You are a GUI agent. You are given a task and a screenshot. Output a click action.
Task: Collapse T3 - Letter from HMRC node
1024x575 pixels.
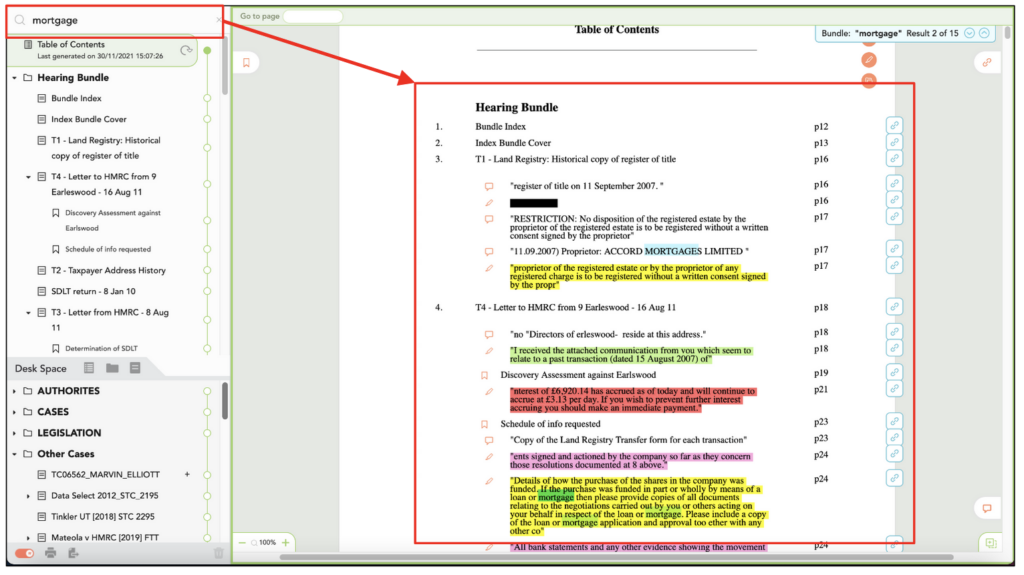point(28,313)
